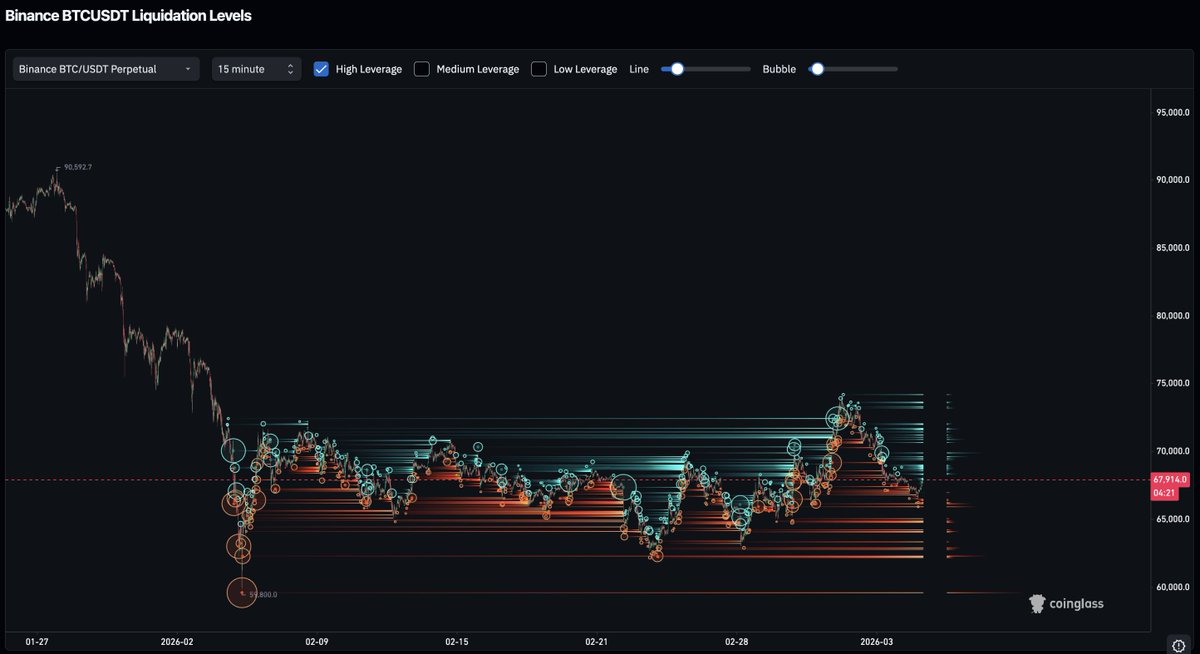Click the 59,800.0 low price marker
This screenshot has width=1200, height=654.
tap(263, 594)
